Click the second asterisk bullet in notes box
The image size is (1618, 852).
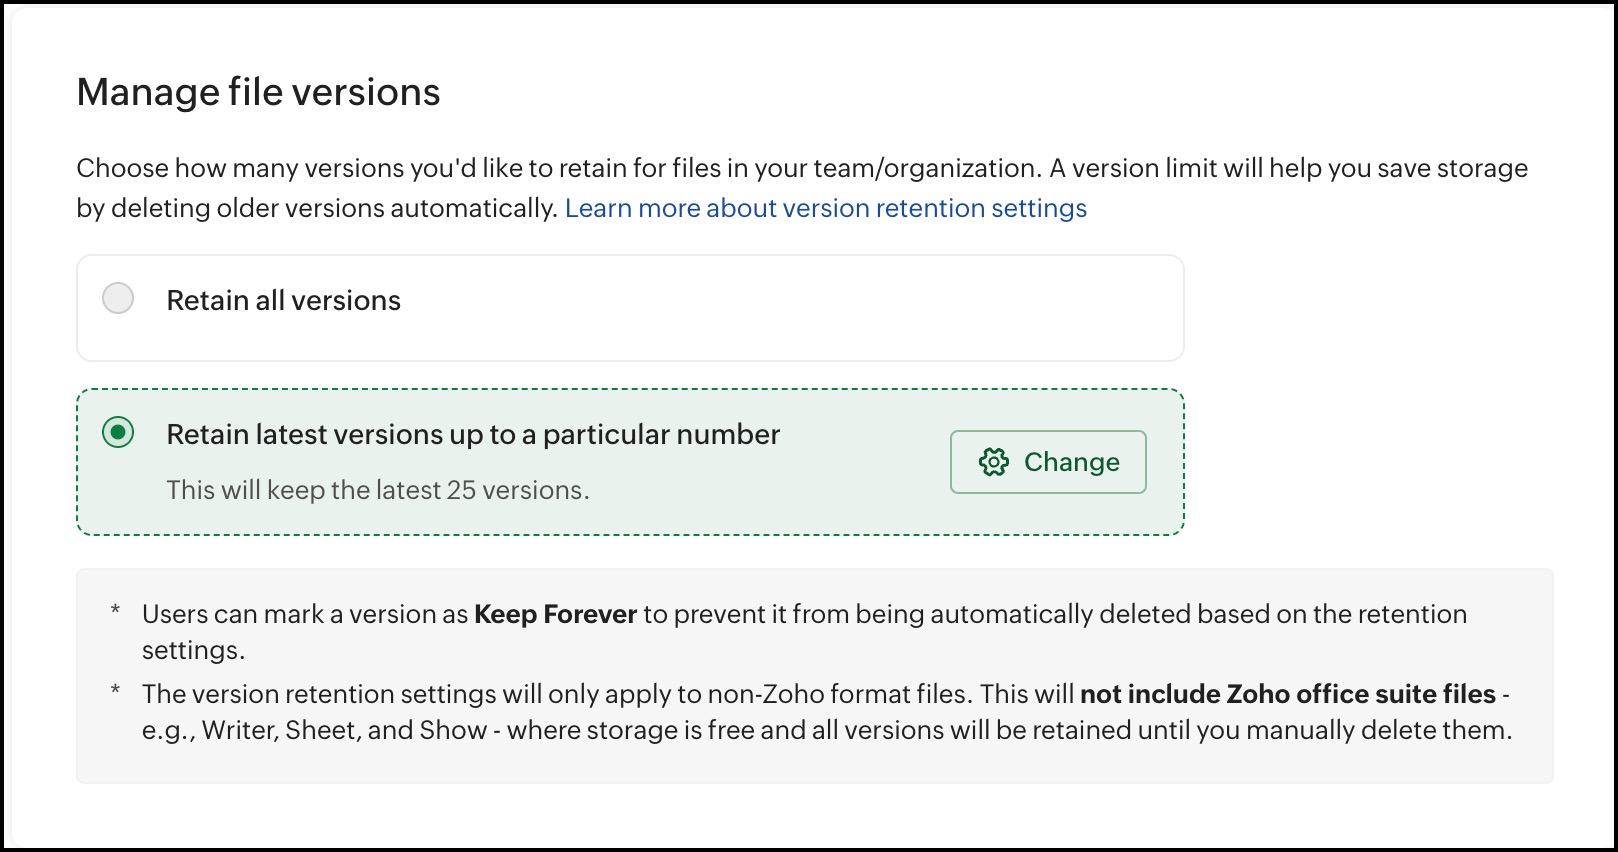coord(116,690)
